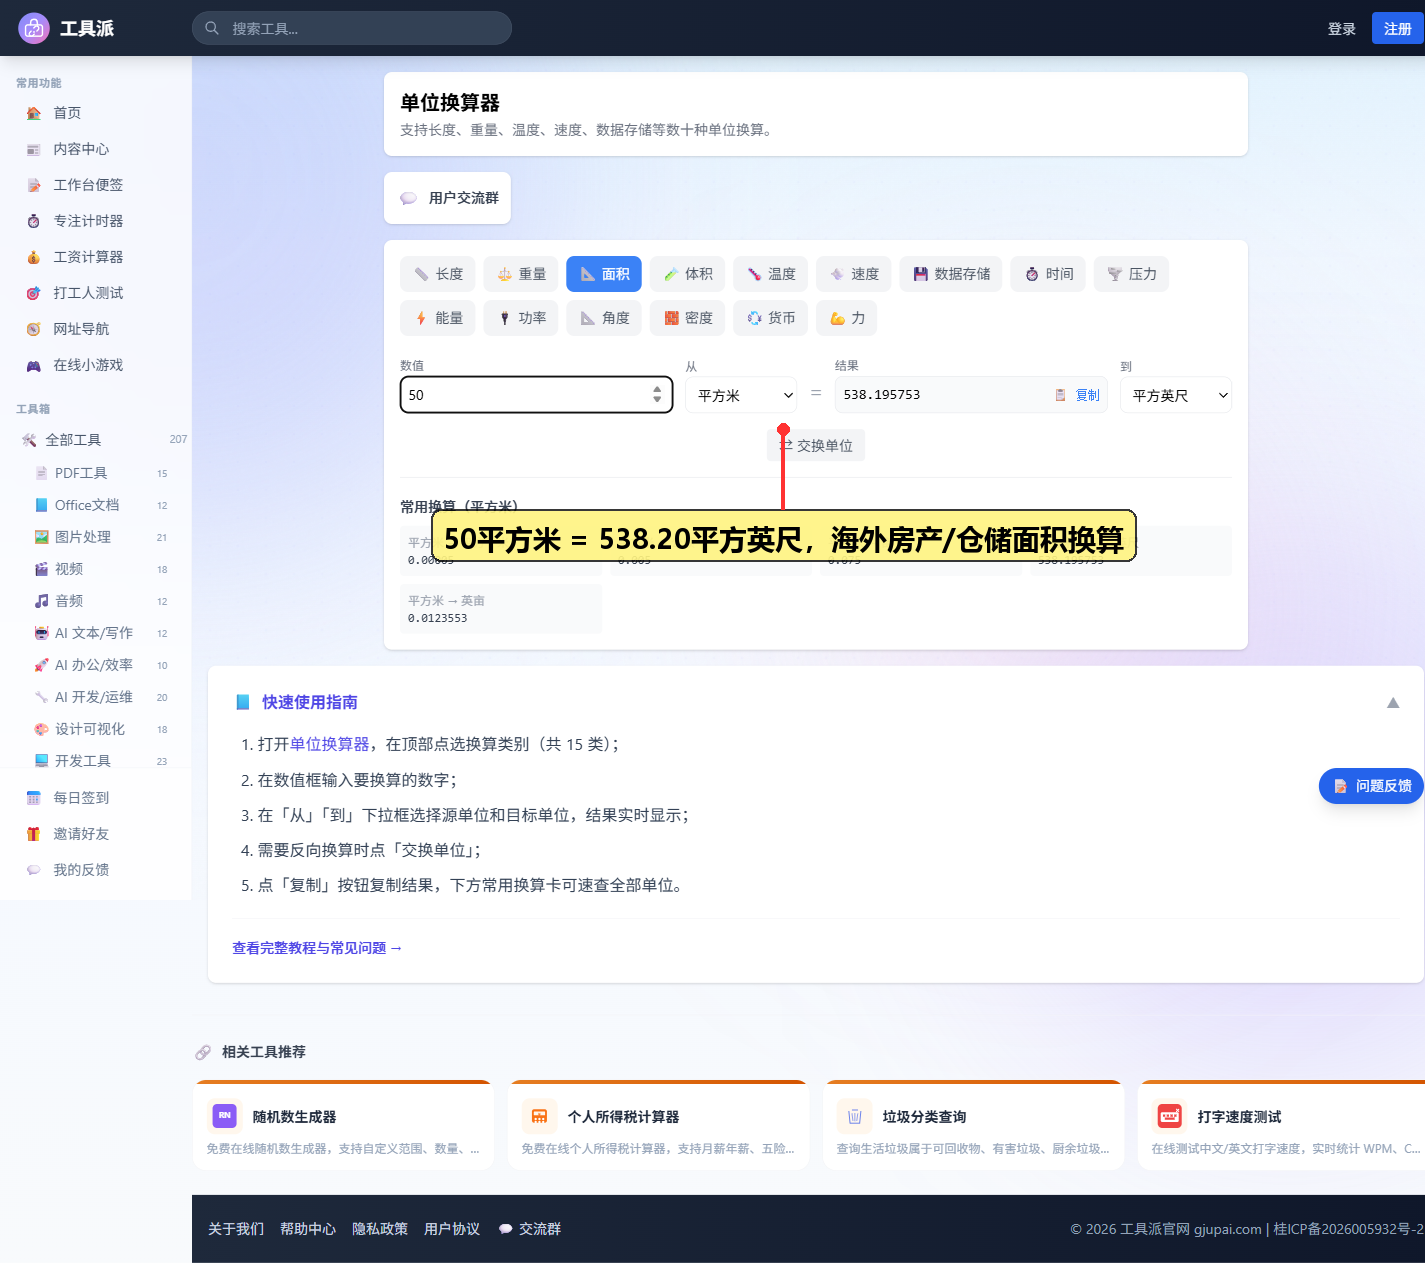This screenshot has height=1263, width=1425.
Task: Switch to 长度 unit tab
Action: pyautogui.click(x=438, y=274)
